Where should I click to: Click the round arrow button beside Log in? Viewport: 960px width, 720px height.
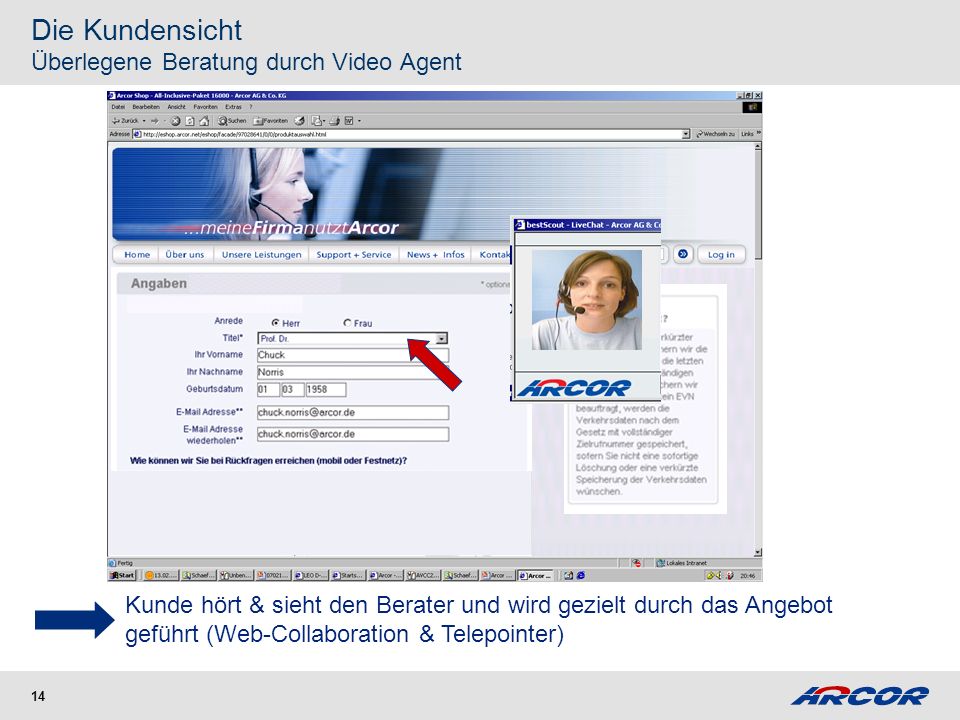click(683, 254)
